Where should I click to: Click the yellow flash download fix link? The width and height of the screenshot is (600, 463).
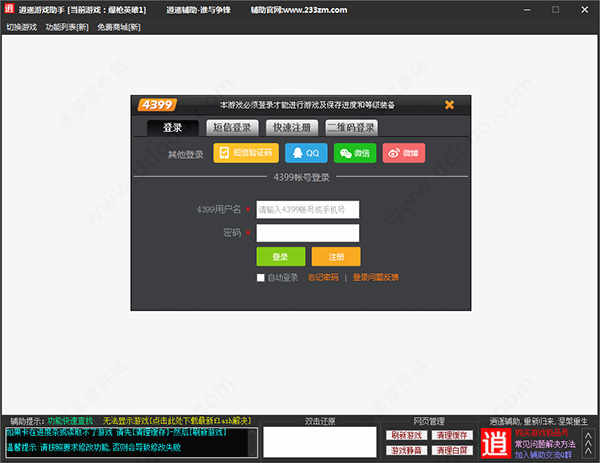coord(177,421)
